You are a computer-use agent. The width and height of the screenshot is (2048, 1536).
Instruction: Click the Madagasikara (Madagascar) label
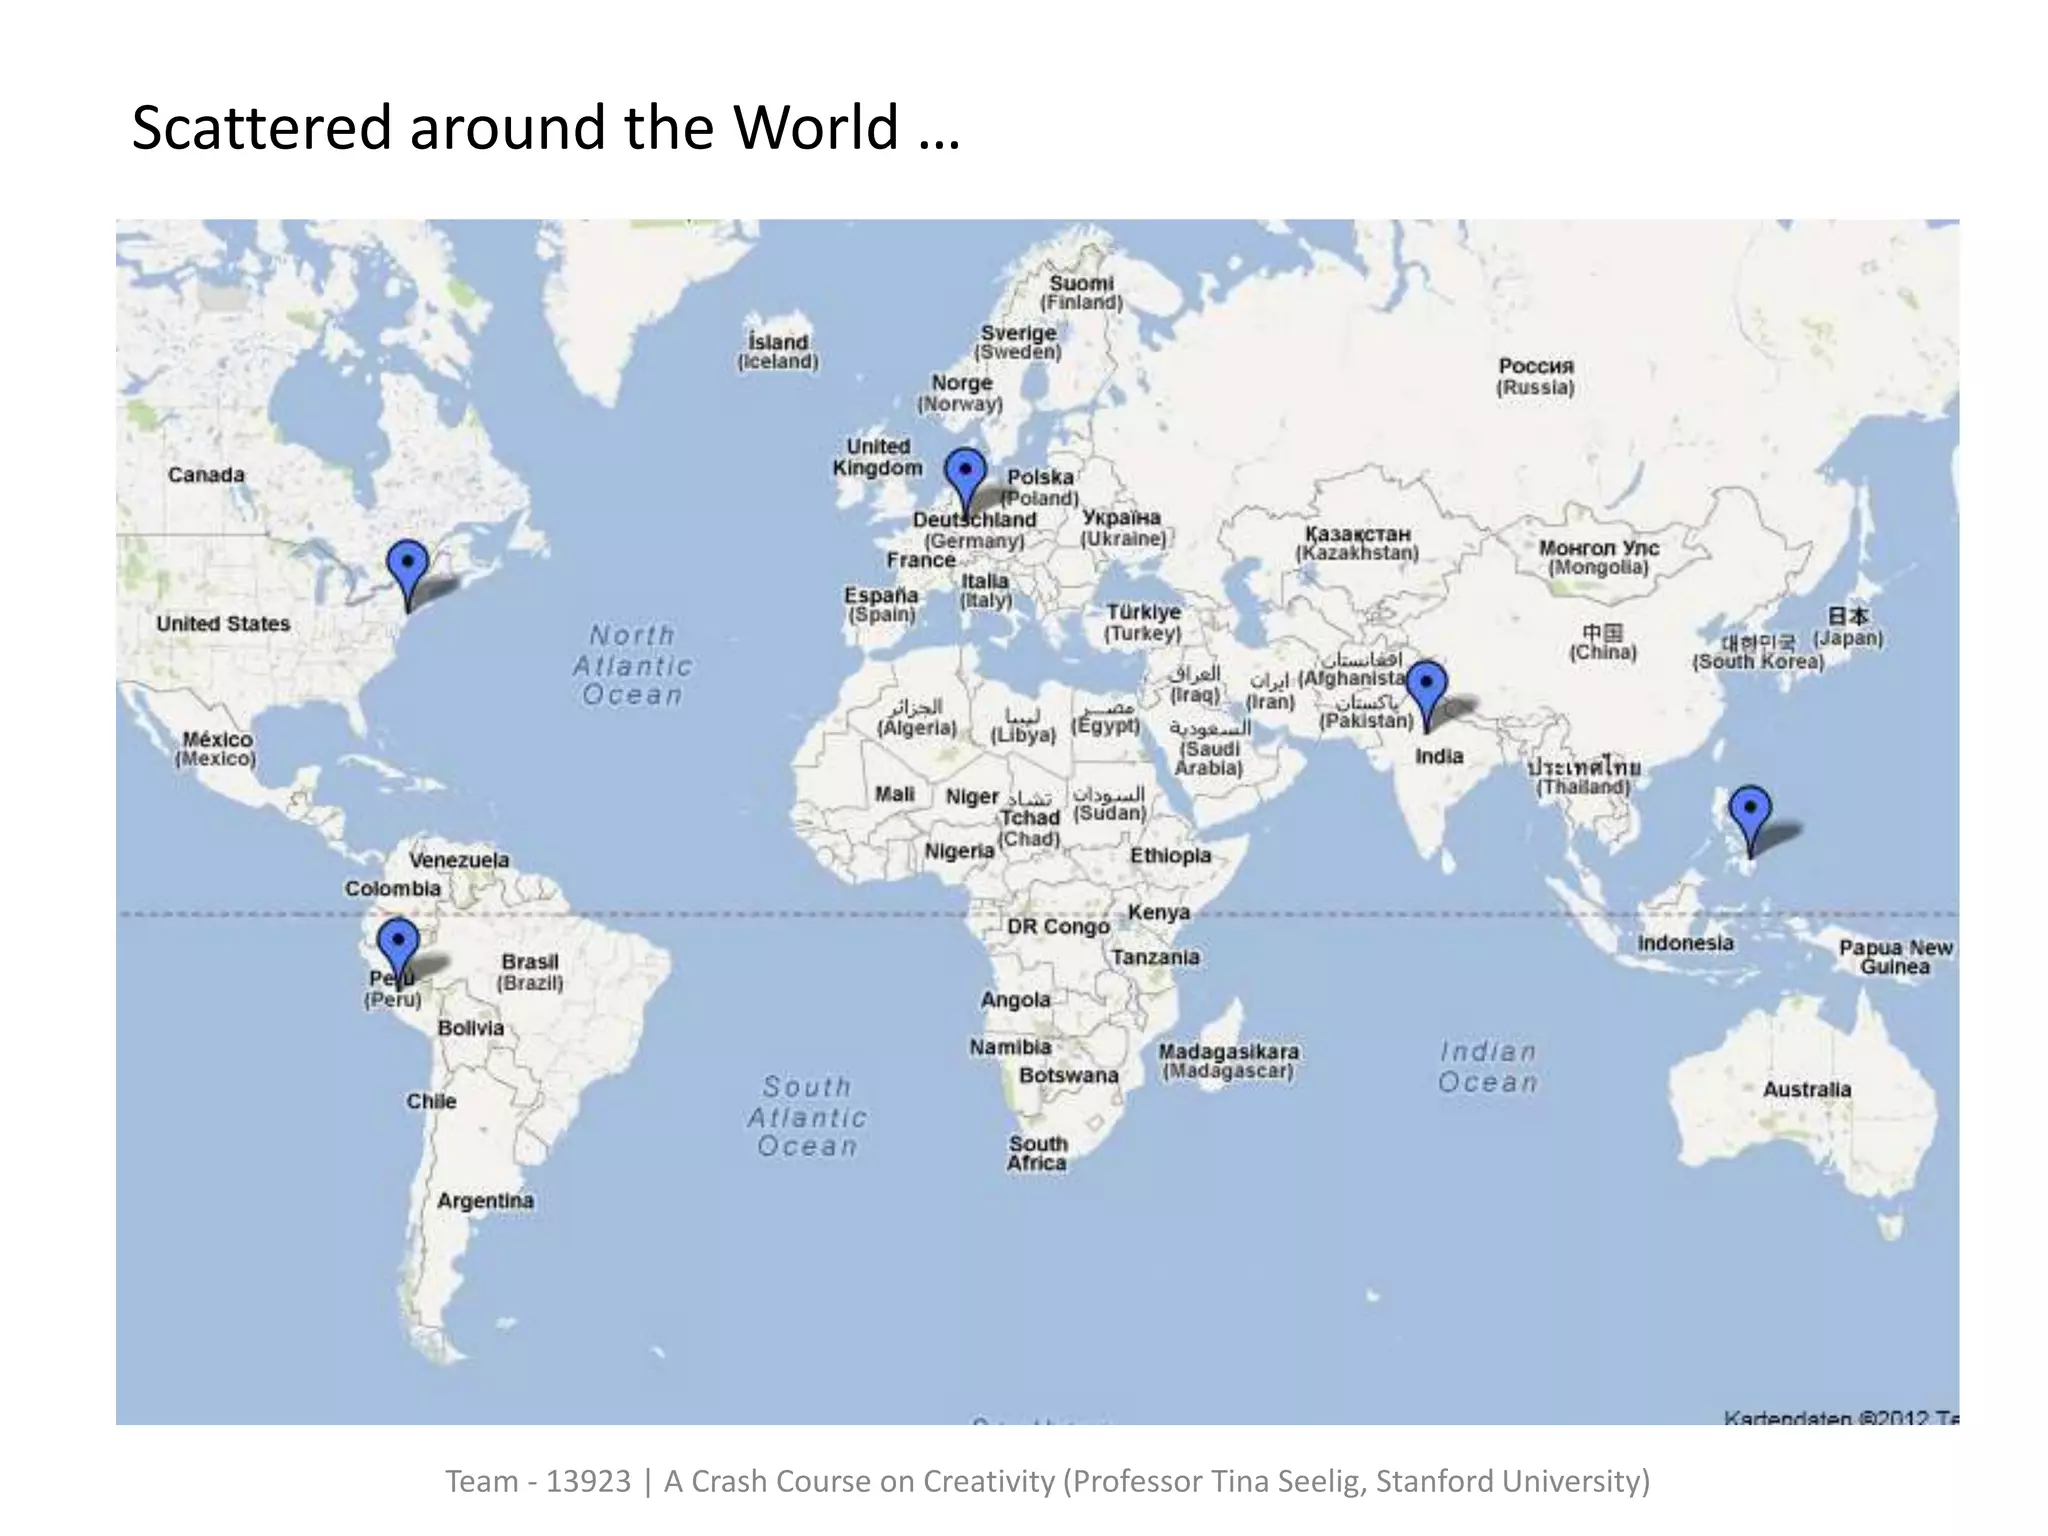(1228, 1061)
